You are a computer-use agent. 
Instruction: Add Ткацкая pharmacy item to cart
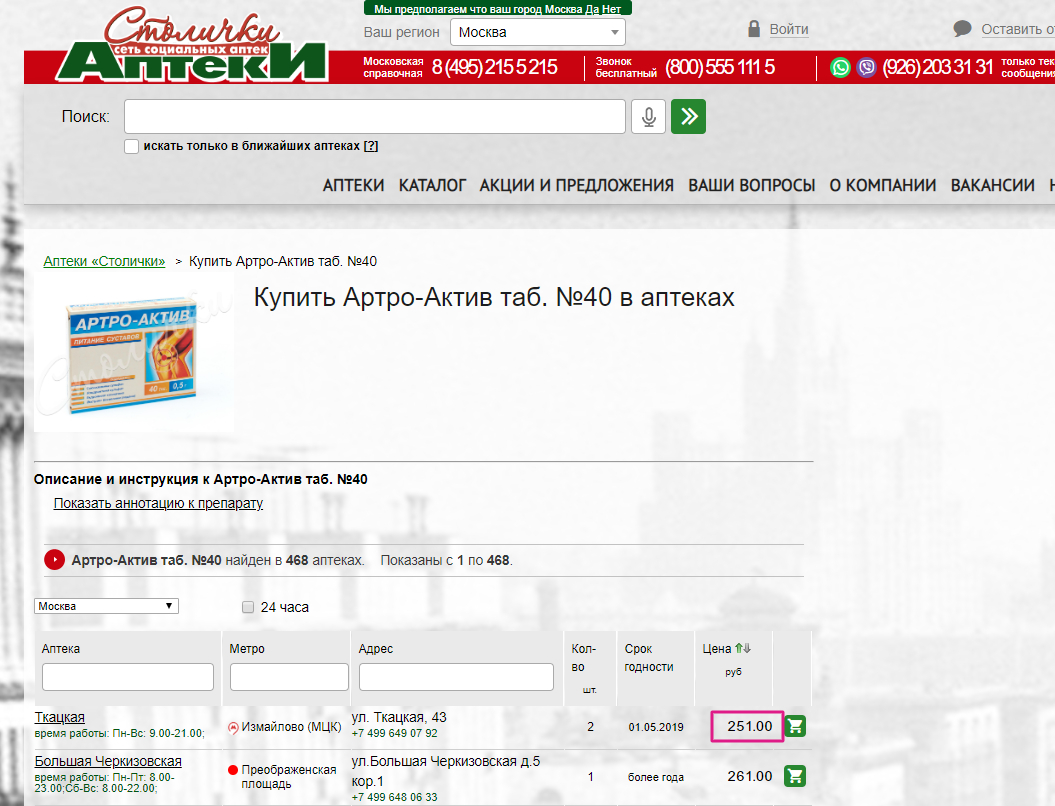point(795,726)
